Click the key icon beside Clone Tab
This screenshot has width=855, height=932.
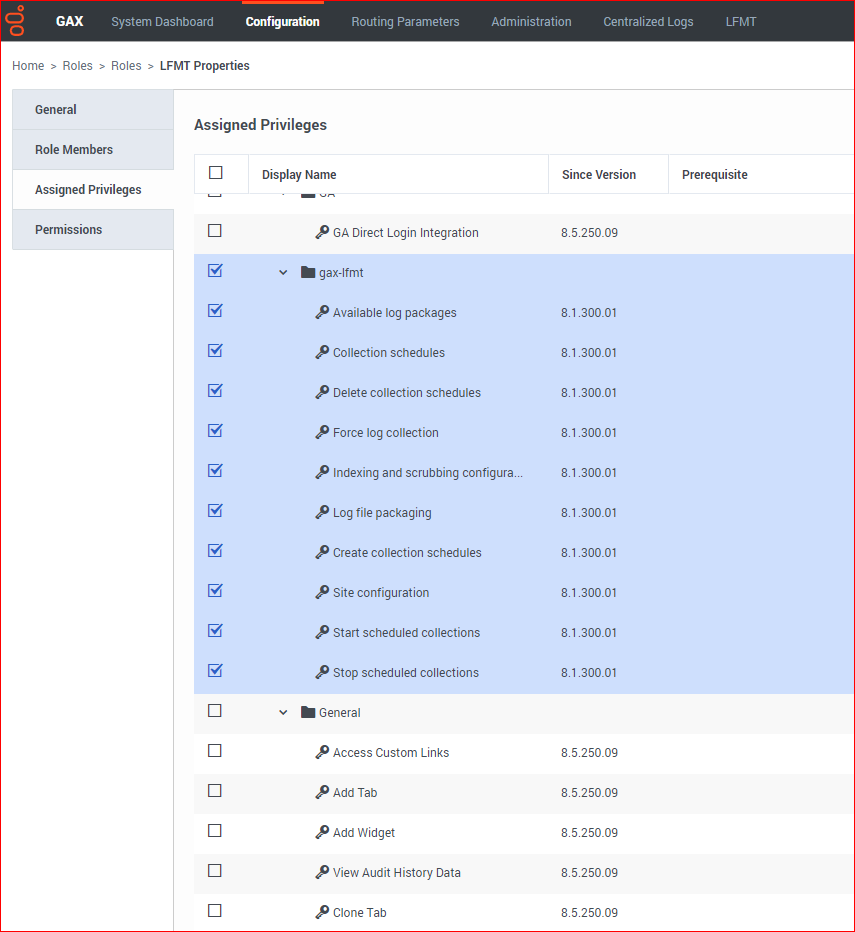tap(322, 911)
